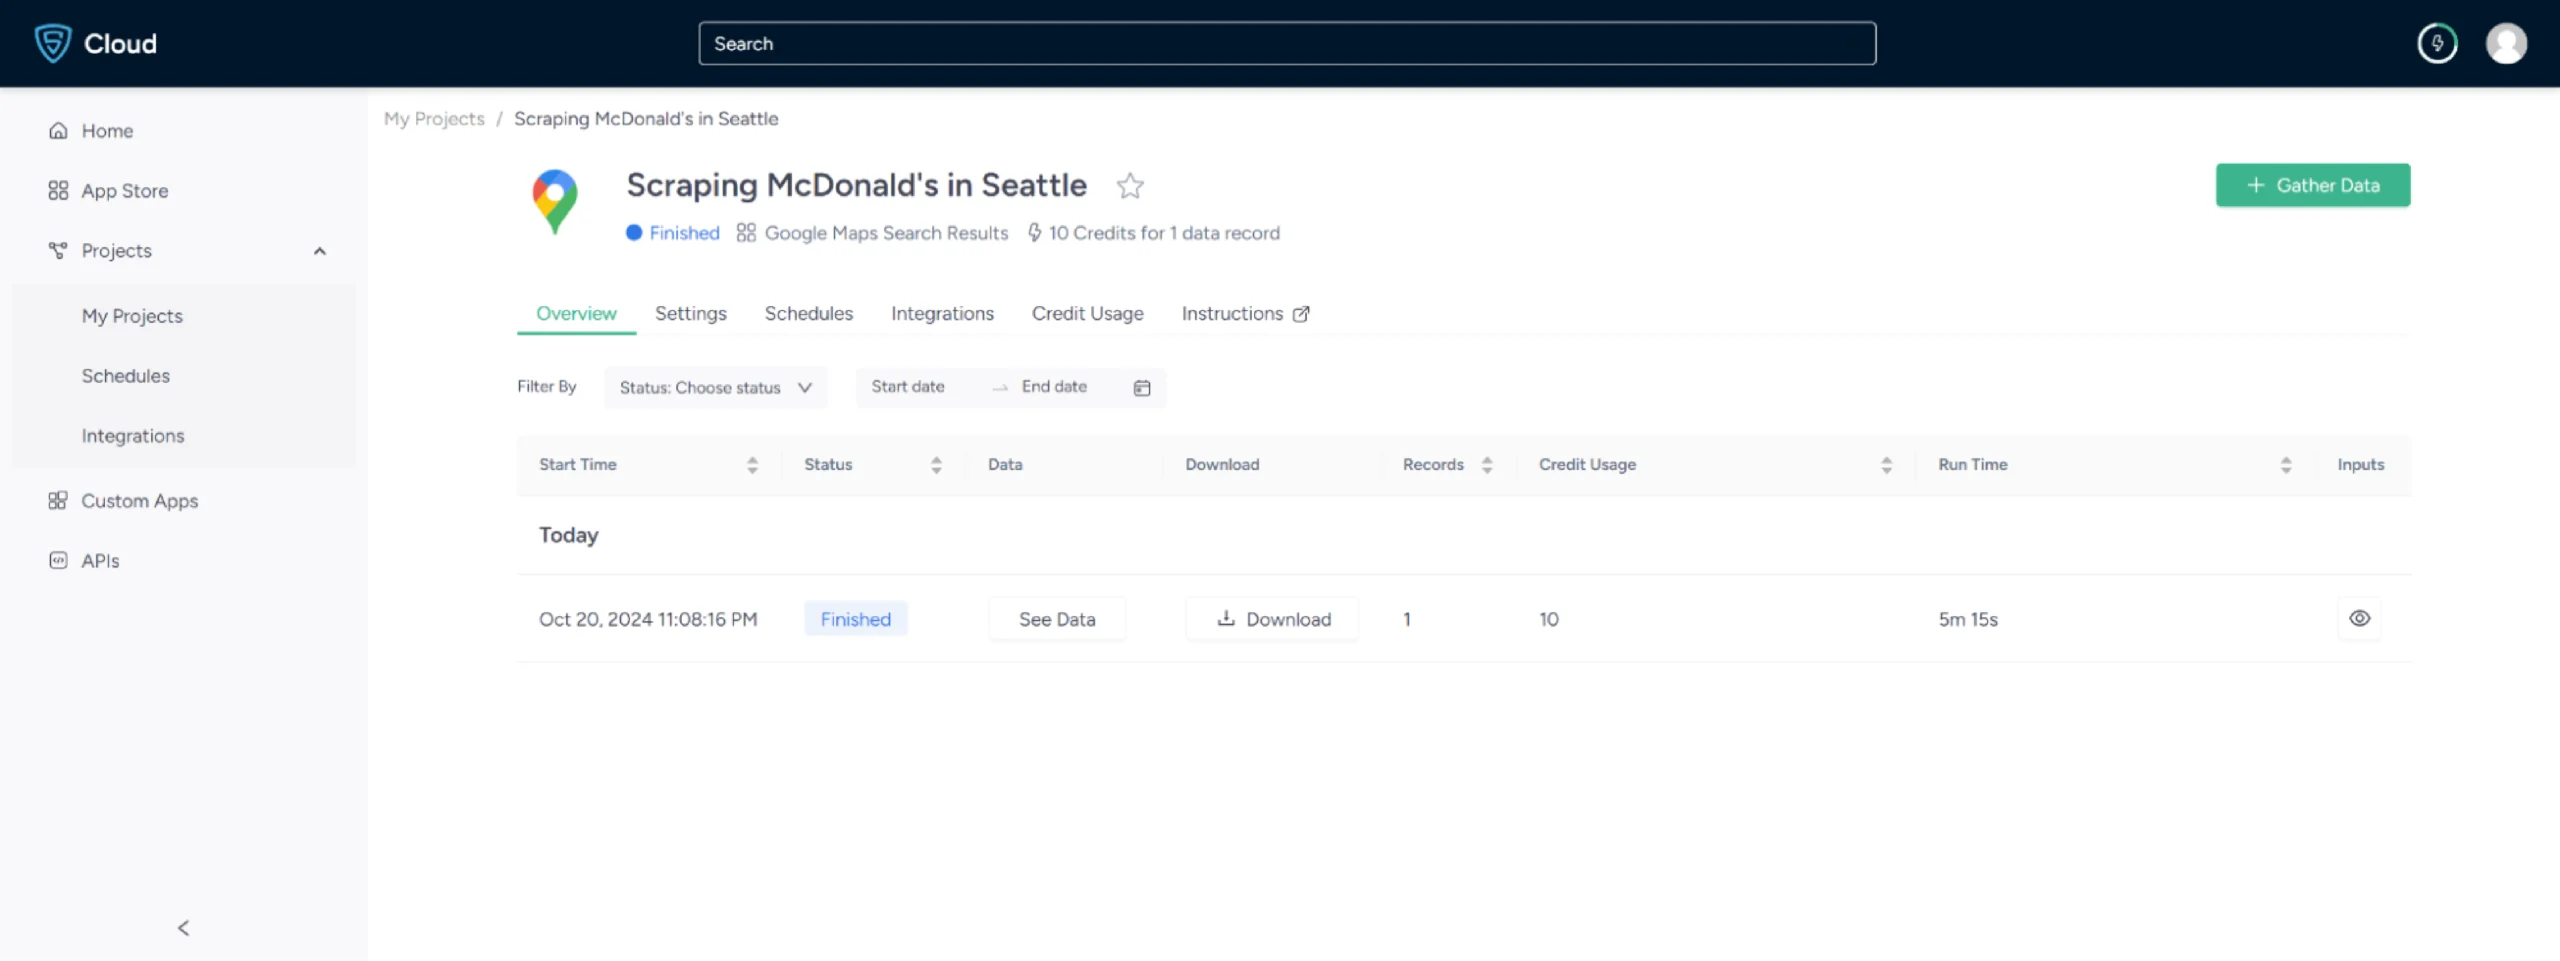2560x961 pixels.
Task: Click the Oct 20, 2024 11:08:16 PM cell
Action: tap(648, 620)
